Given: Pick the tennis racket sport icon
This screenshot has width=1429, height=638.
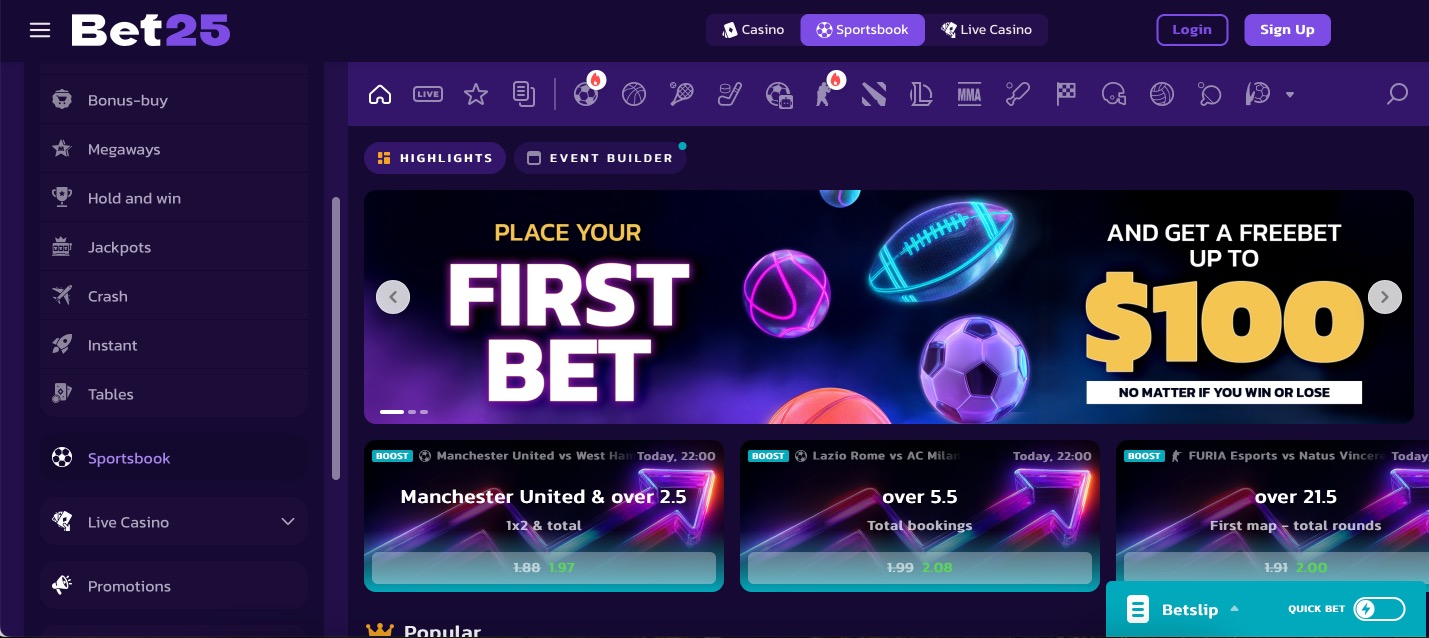Looking at the screenshot, I should [682, 94].
